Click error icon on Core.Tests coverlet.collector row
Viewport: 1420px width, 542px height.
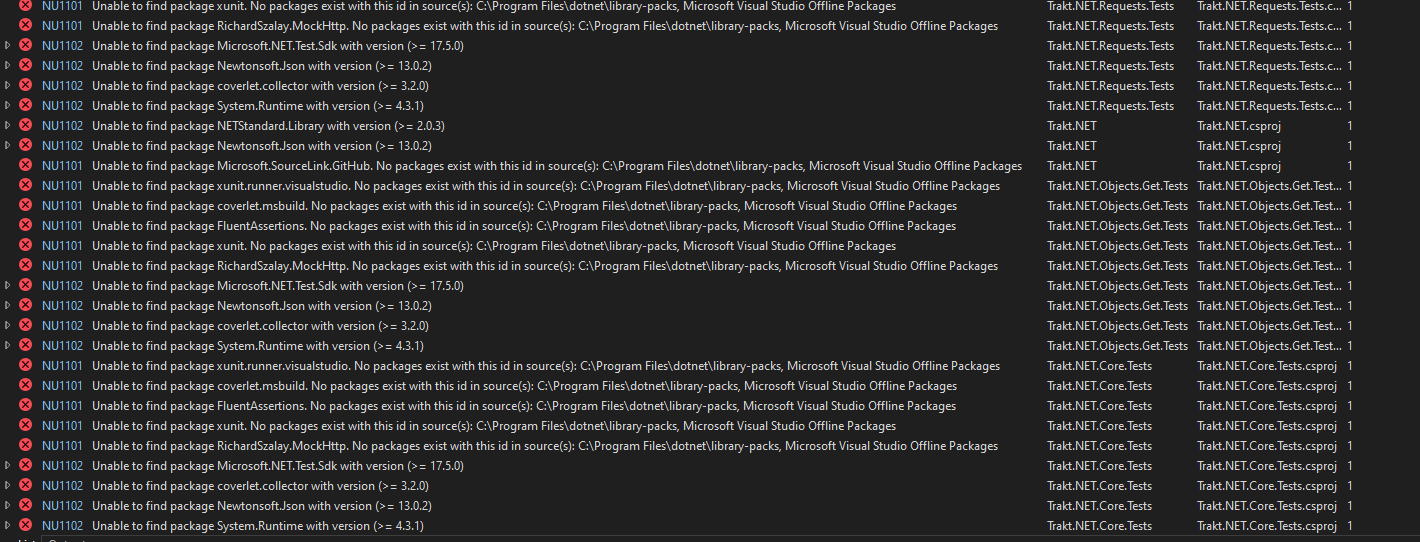click(x=25, y=486)
